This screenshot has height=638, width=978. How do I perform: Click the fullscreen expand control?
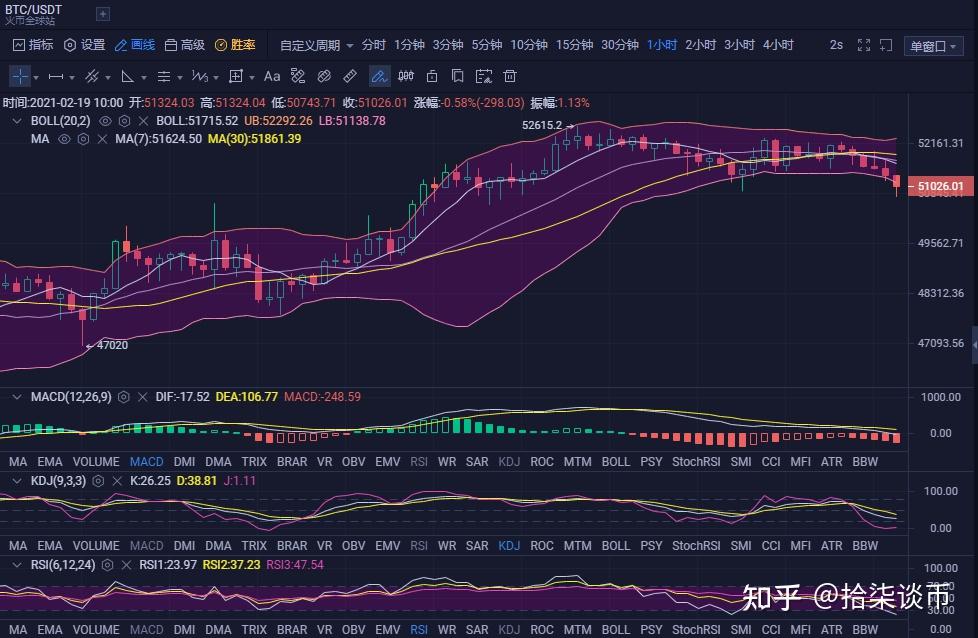pyautogui.click(x=864, y=45)
